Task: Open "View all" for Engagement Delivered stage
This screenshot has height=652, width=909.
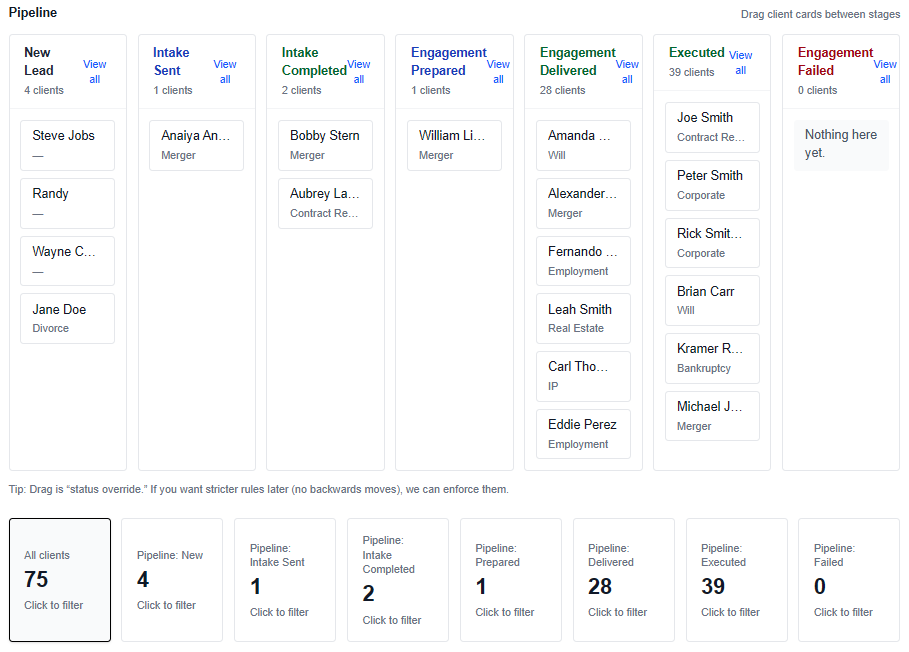Action: (x=626, y=70)
